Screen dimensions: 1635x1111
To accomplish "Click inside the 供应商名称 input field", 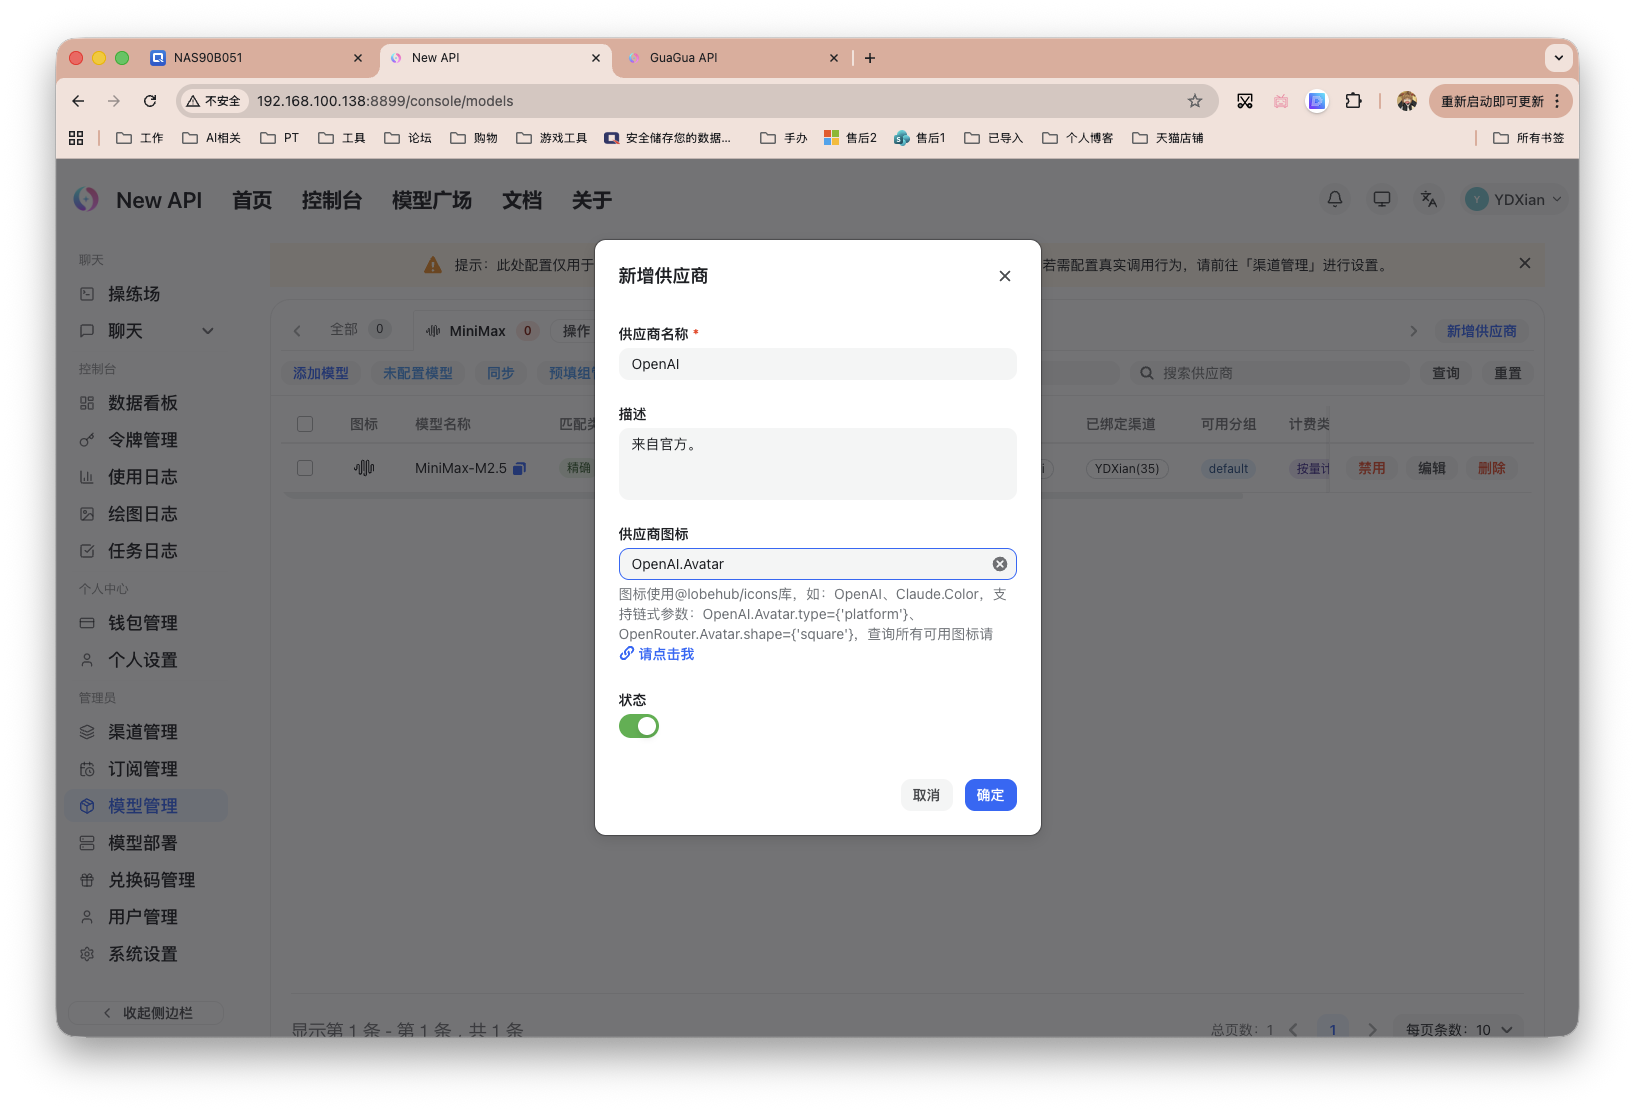I will (x=817, y=364).
